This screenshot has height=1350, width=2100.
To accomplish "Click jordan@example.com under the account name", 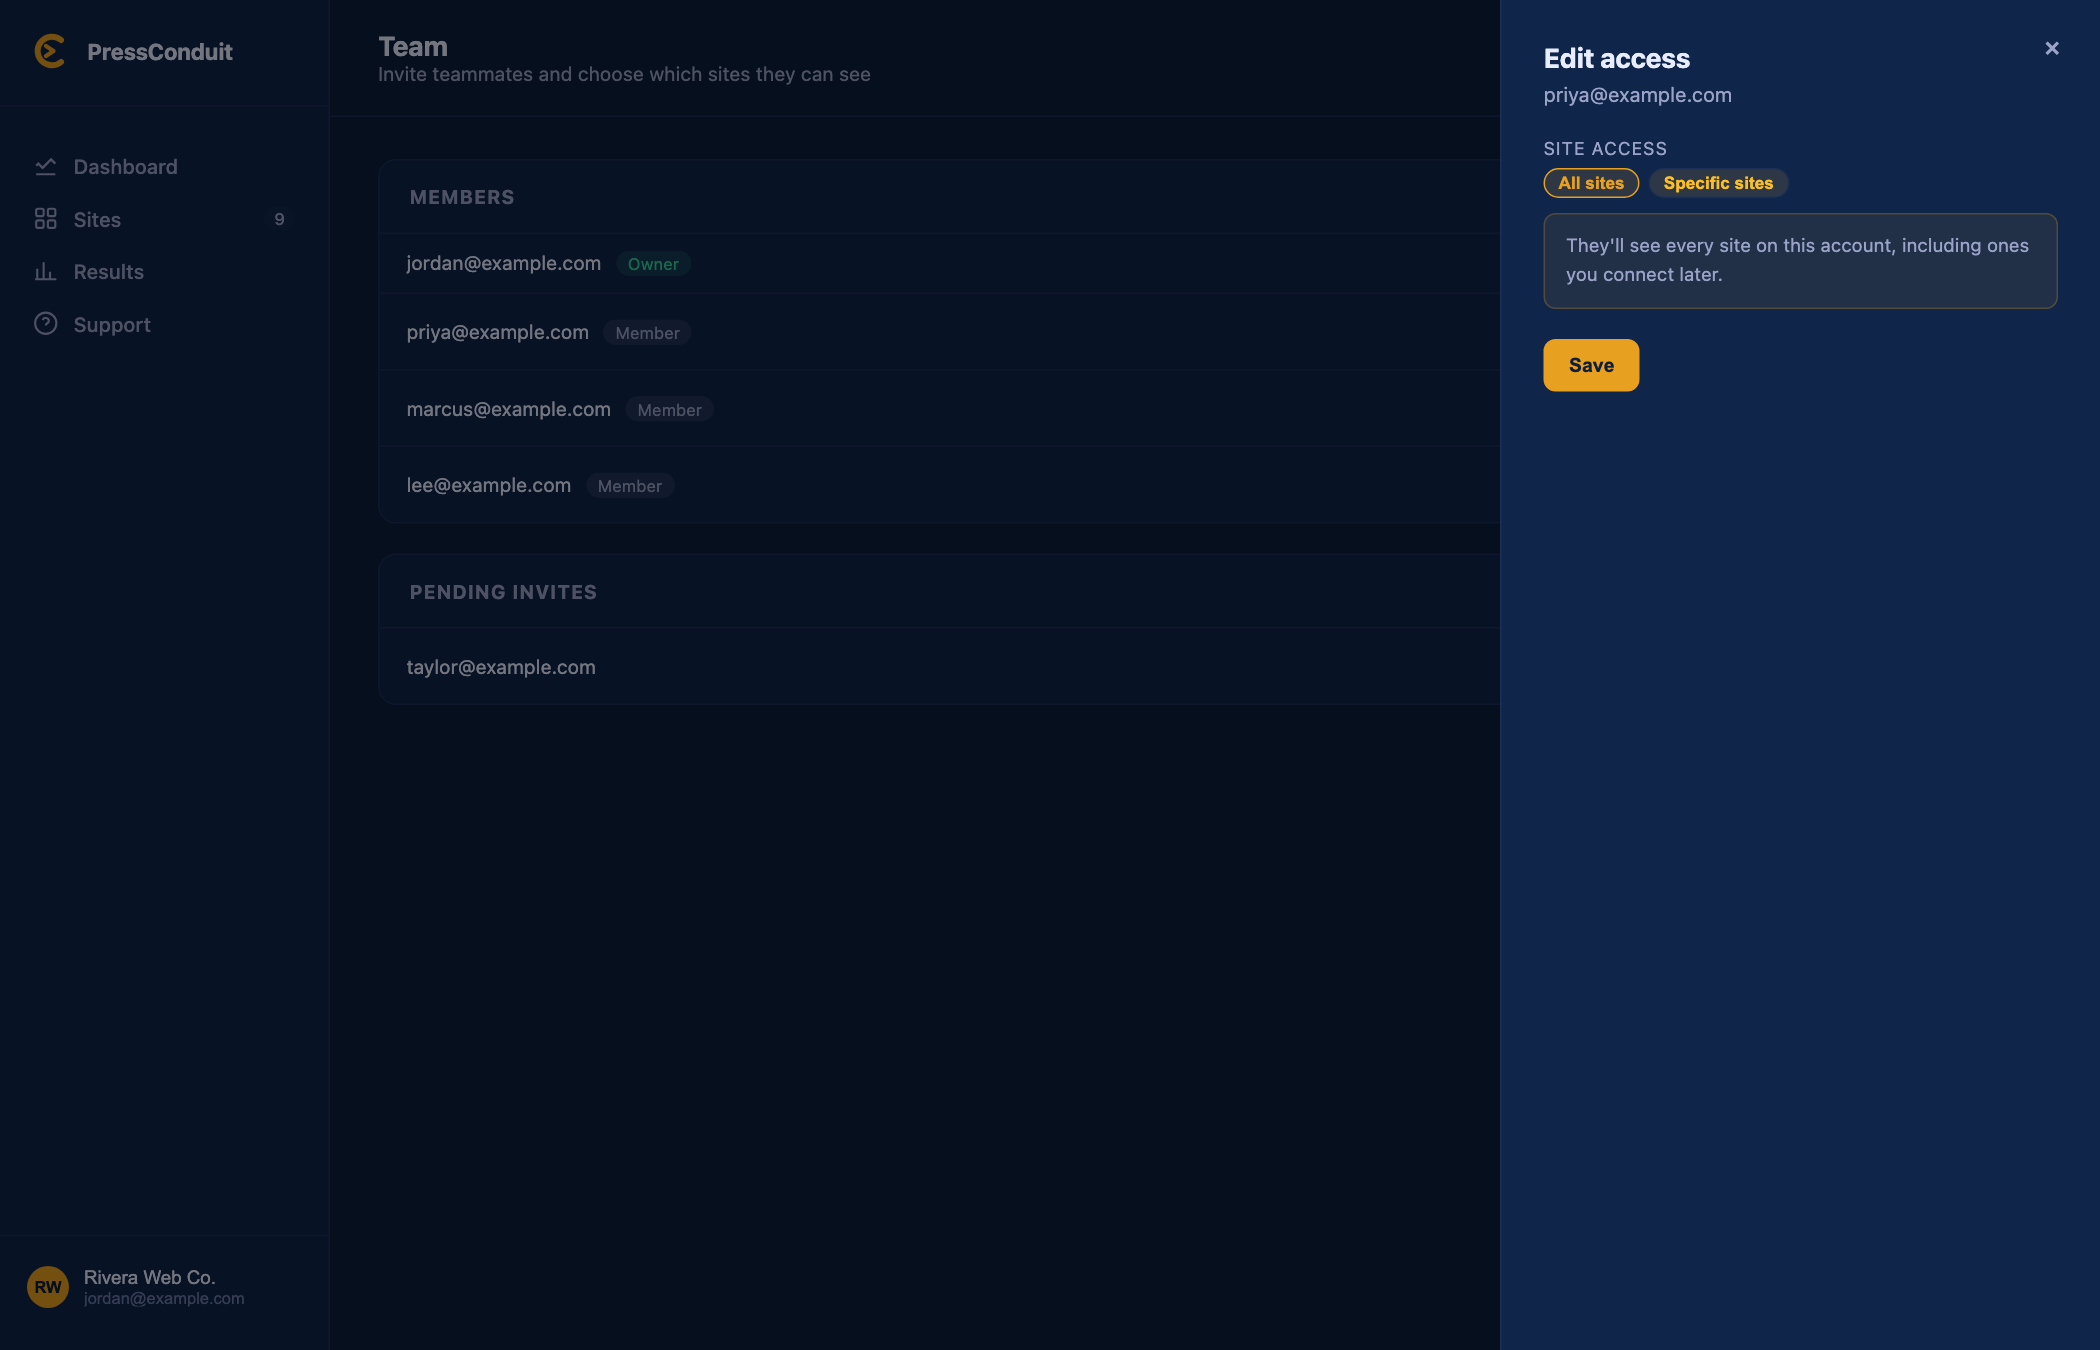I will (x=164, y=1298).
